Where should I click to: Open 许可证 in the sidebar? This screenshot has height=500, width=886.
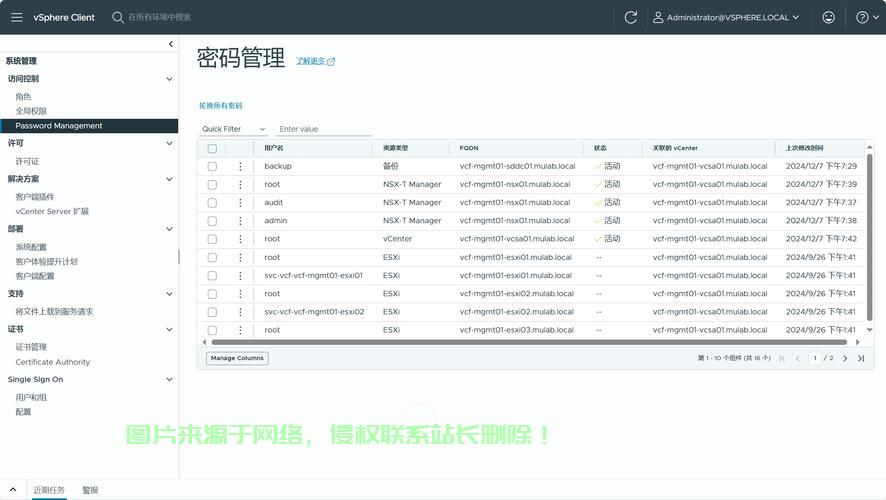27,162
